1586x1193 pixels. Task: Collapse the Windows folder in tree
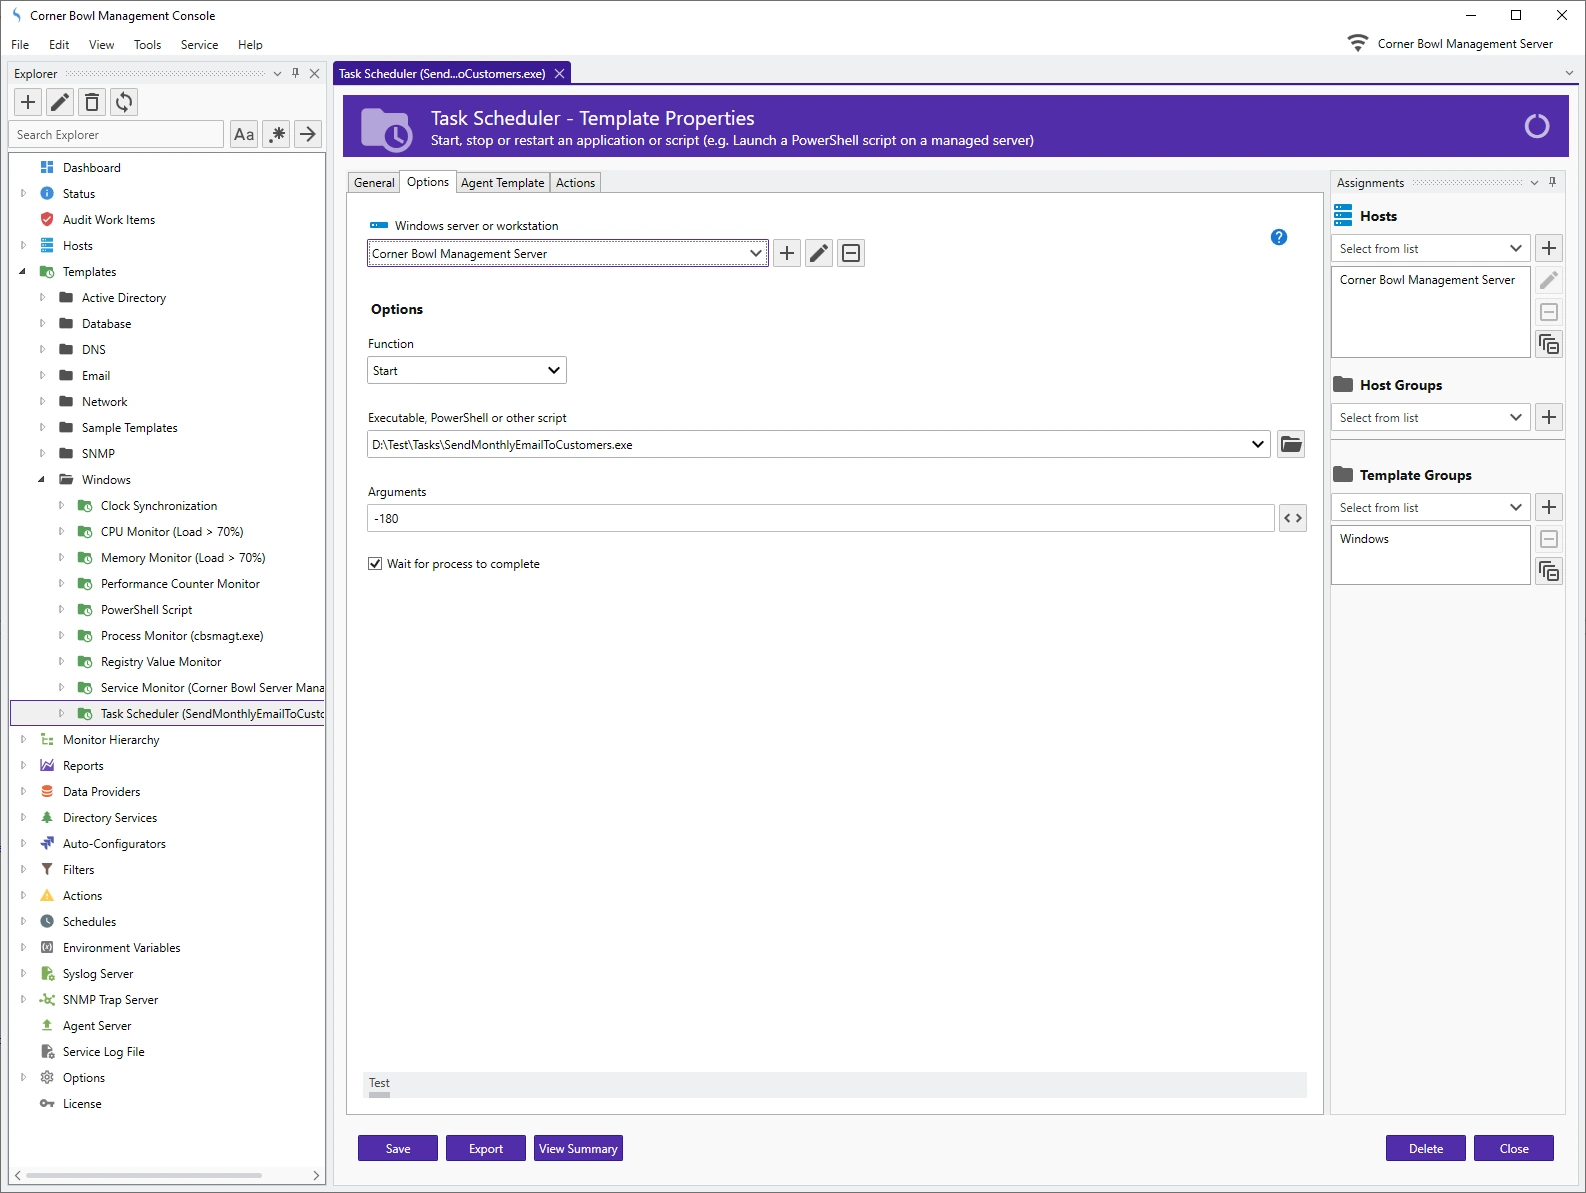pos(42,480)
